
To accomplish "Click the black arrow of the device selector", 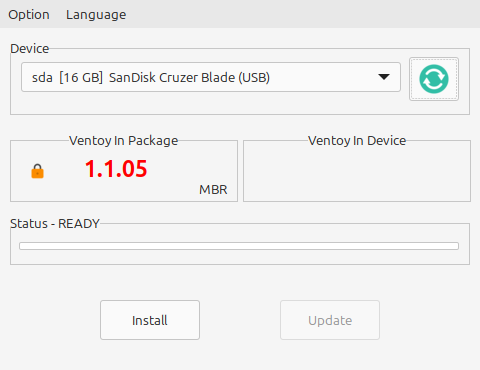I will (384, 77).
